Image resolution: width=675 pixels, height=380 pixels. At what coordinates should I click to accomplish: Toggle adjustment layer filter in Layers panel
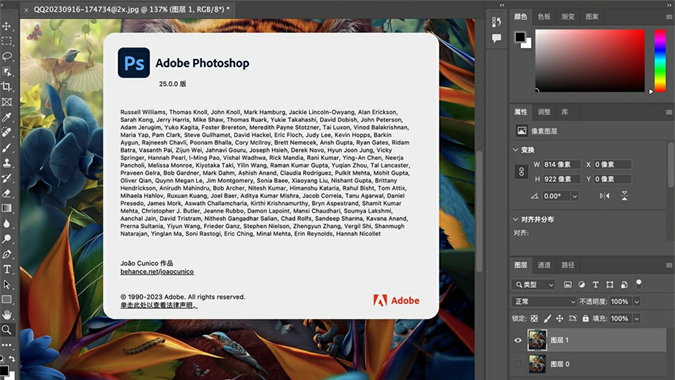[x=582, y=284]
